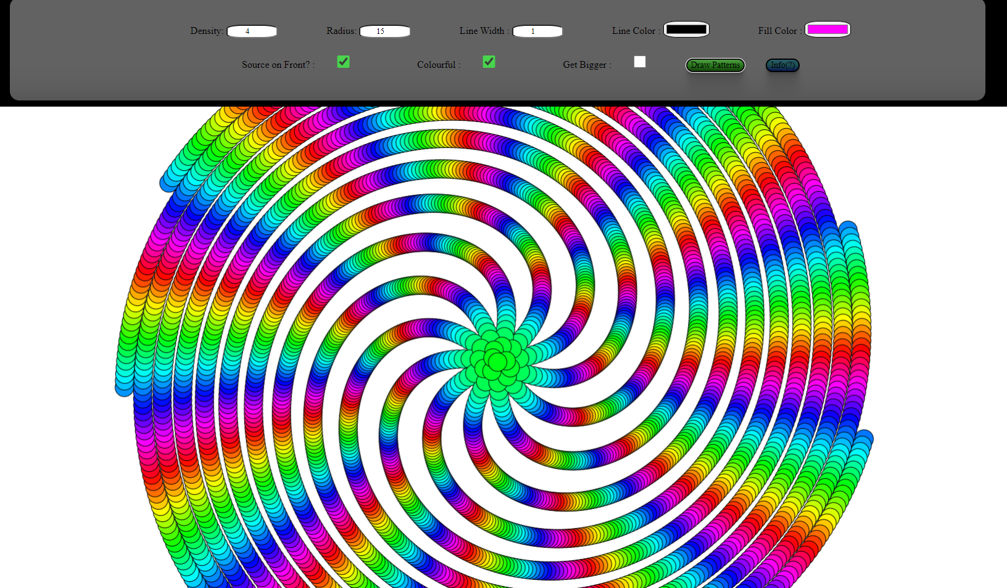Image resolution: width=1007 pixels, height=588 pixels.
Task: Click into the Line Width field
Action: 537,31
